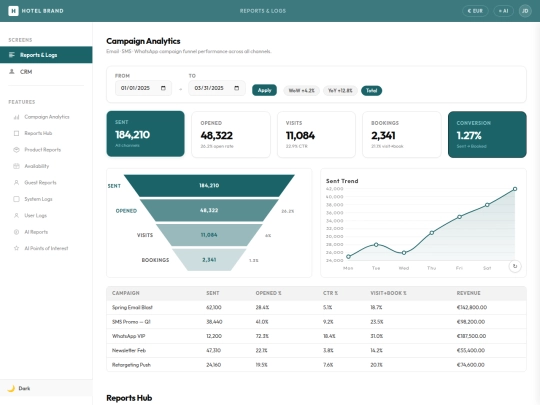Click the funnel Opened segment 48,322
Image resolution: width=540 pixels, height=405 pixels.
pyautogui.click(x=209, y=210)
